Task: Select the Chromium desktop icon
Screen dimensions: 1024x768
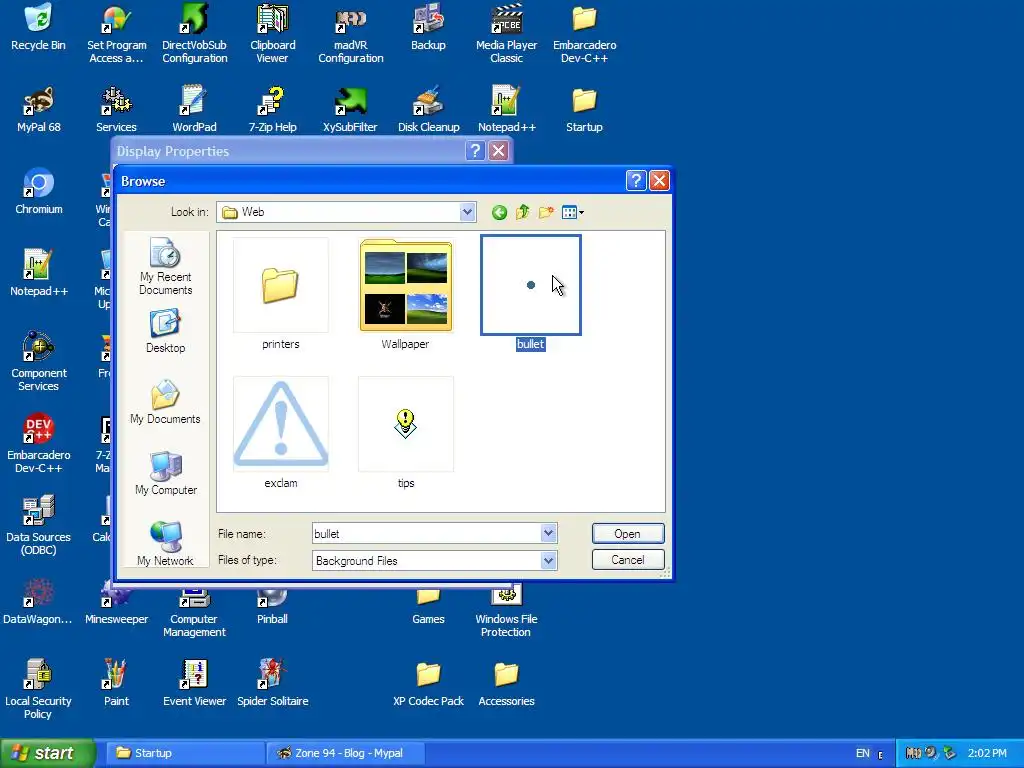Action: (39, 191)
